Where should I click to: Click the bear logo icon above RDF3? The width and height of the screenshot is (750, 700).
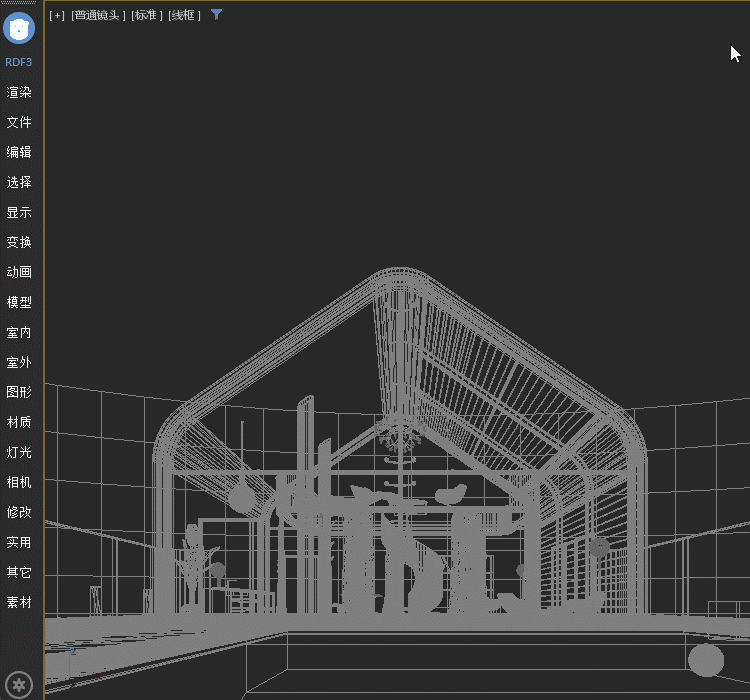(x=20, y=28)
